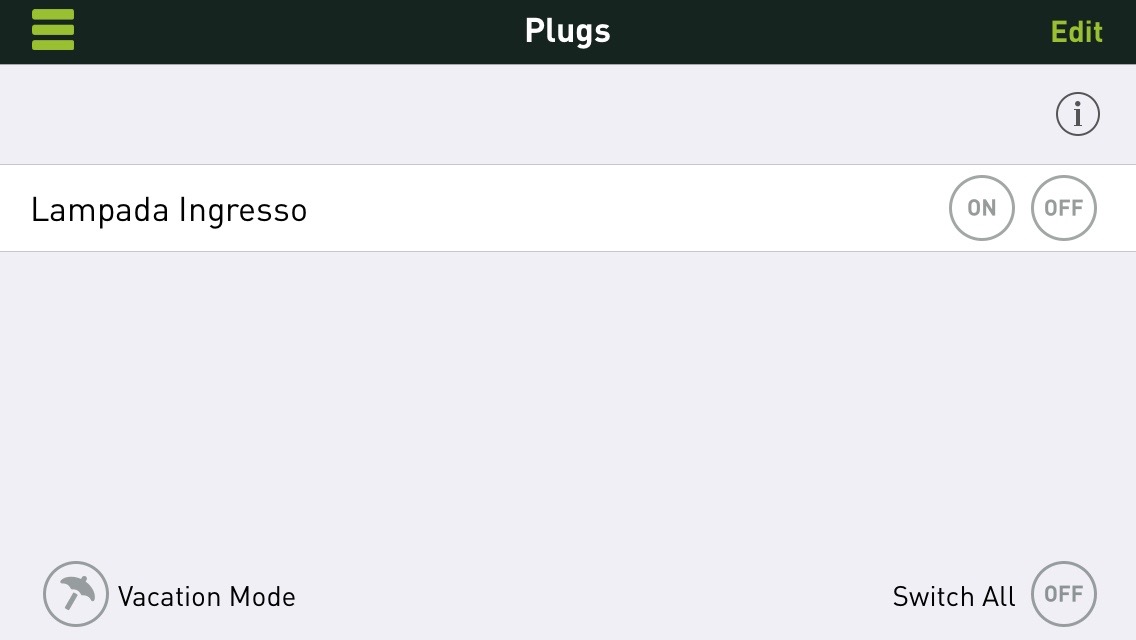Open the hamburger menu
Image resolution: width=1136 pixels, height=640 pixels.
pos(53,30)
